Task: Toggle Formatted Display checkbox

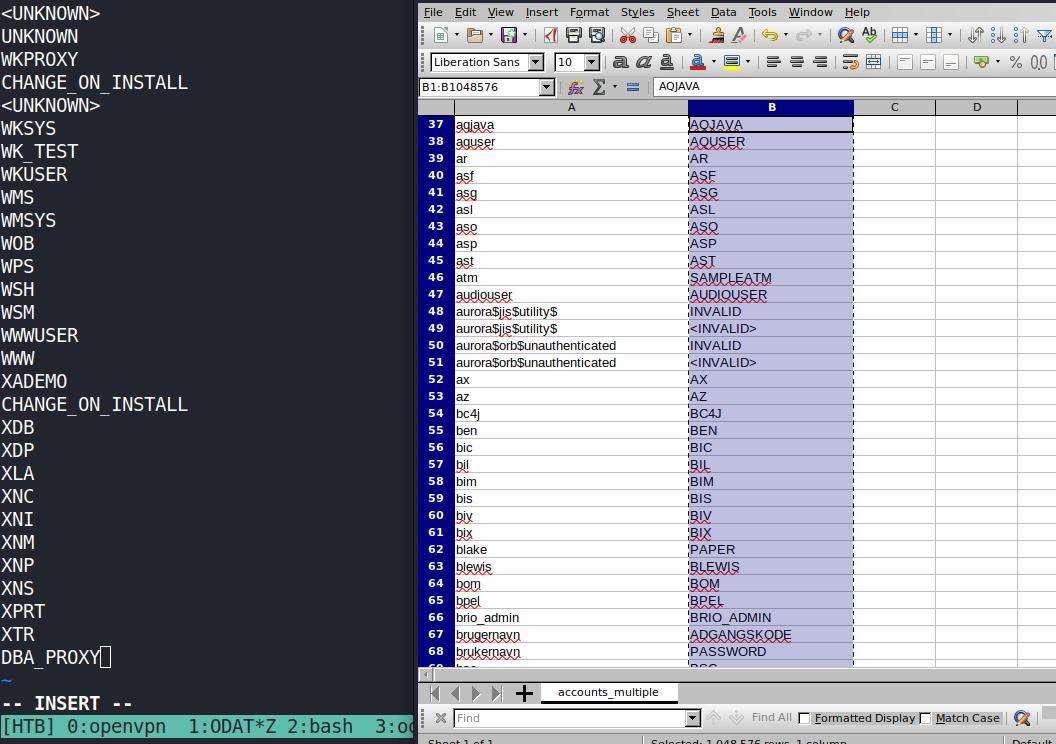Action: pos(804,718)
